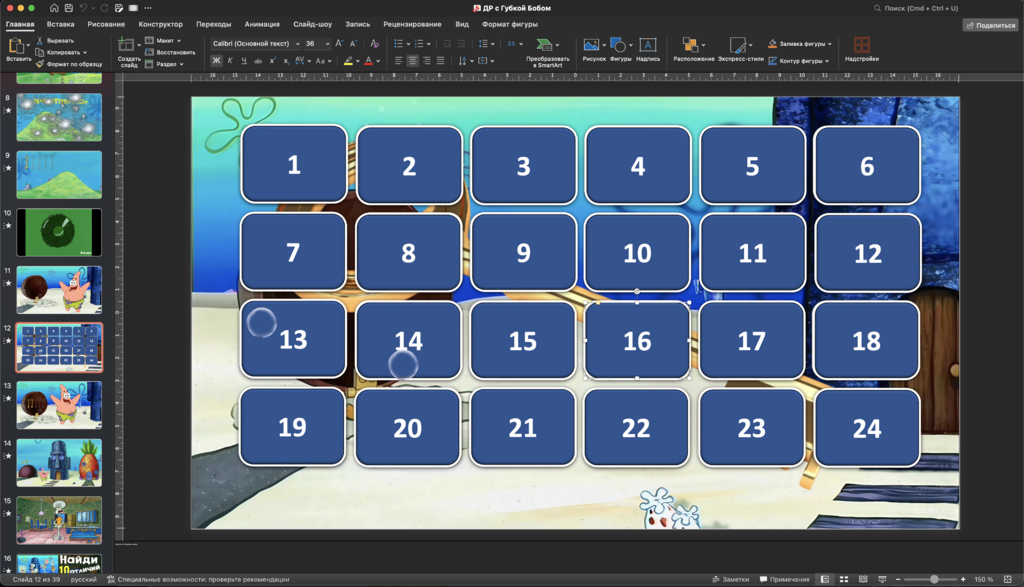Center the text horizontally
Image resolution: width=1024 pixels, height=587 pixels.
click(x=412, y=61)
